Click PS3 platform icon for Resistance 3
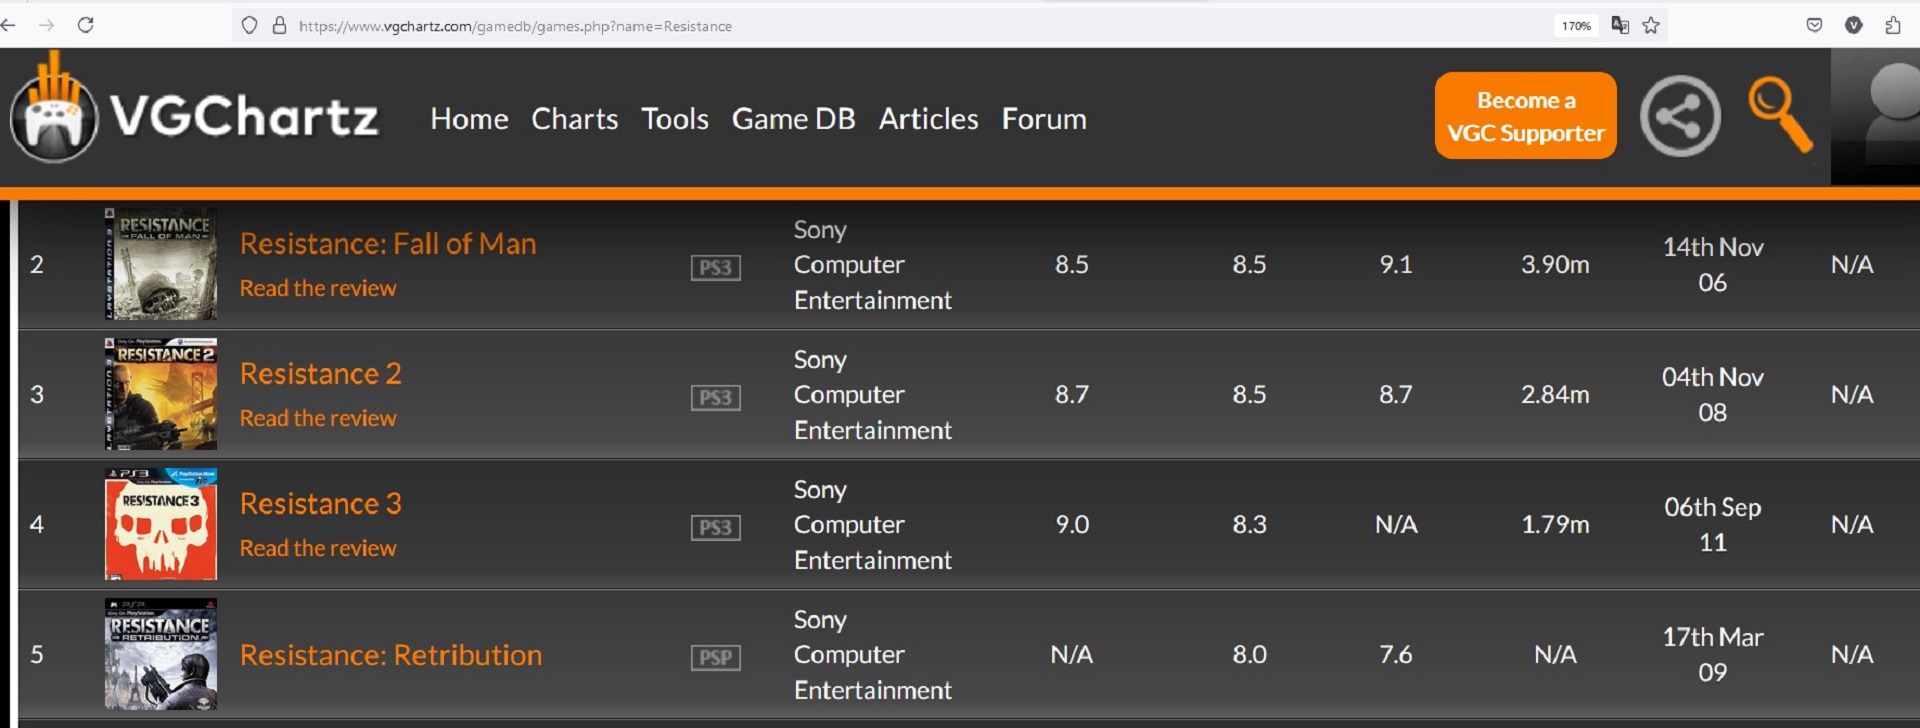Viewport: 1920px width, 728px height. click(716, 527)
